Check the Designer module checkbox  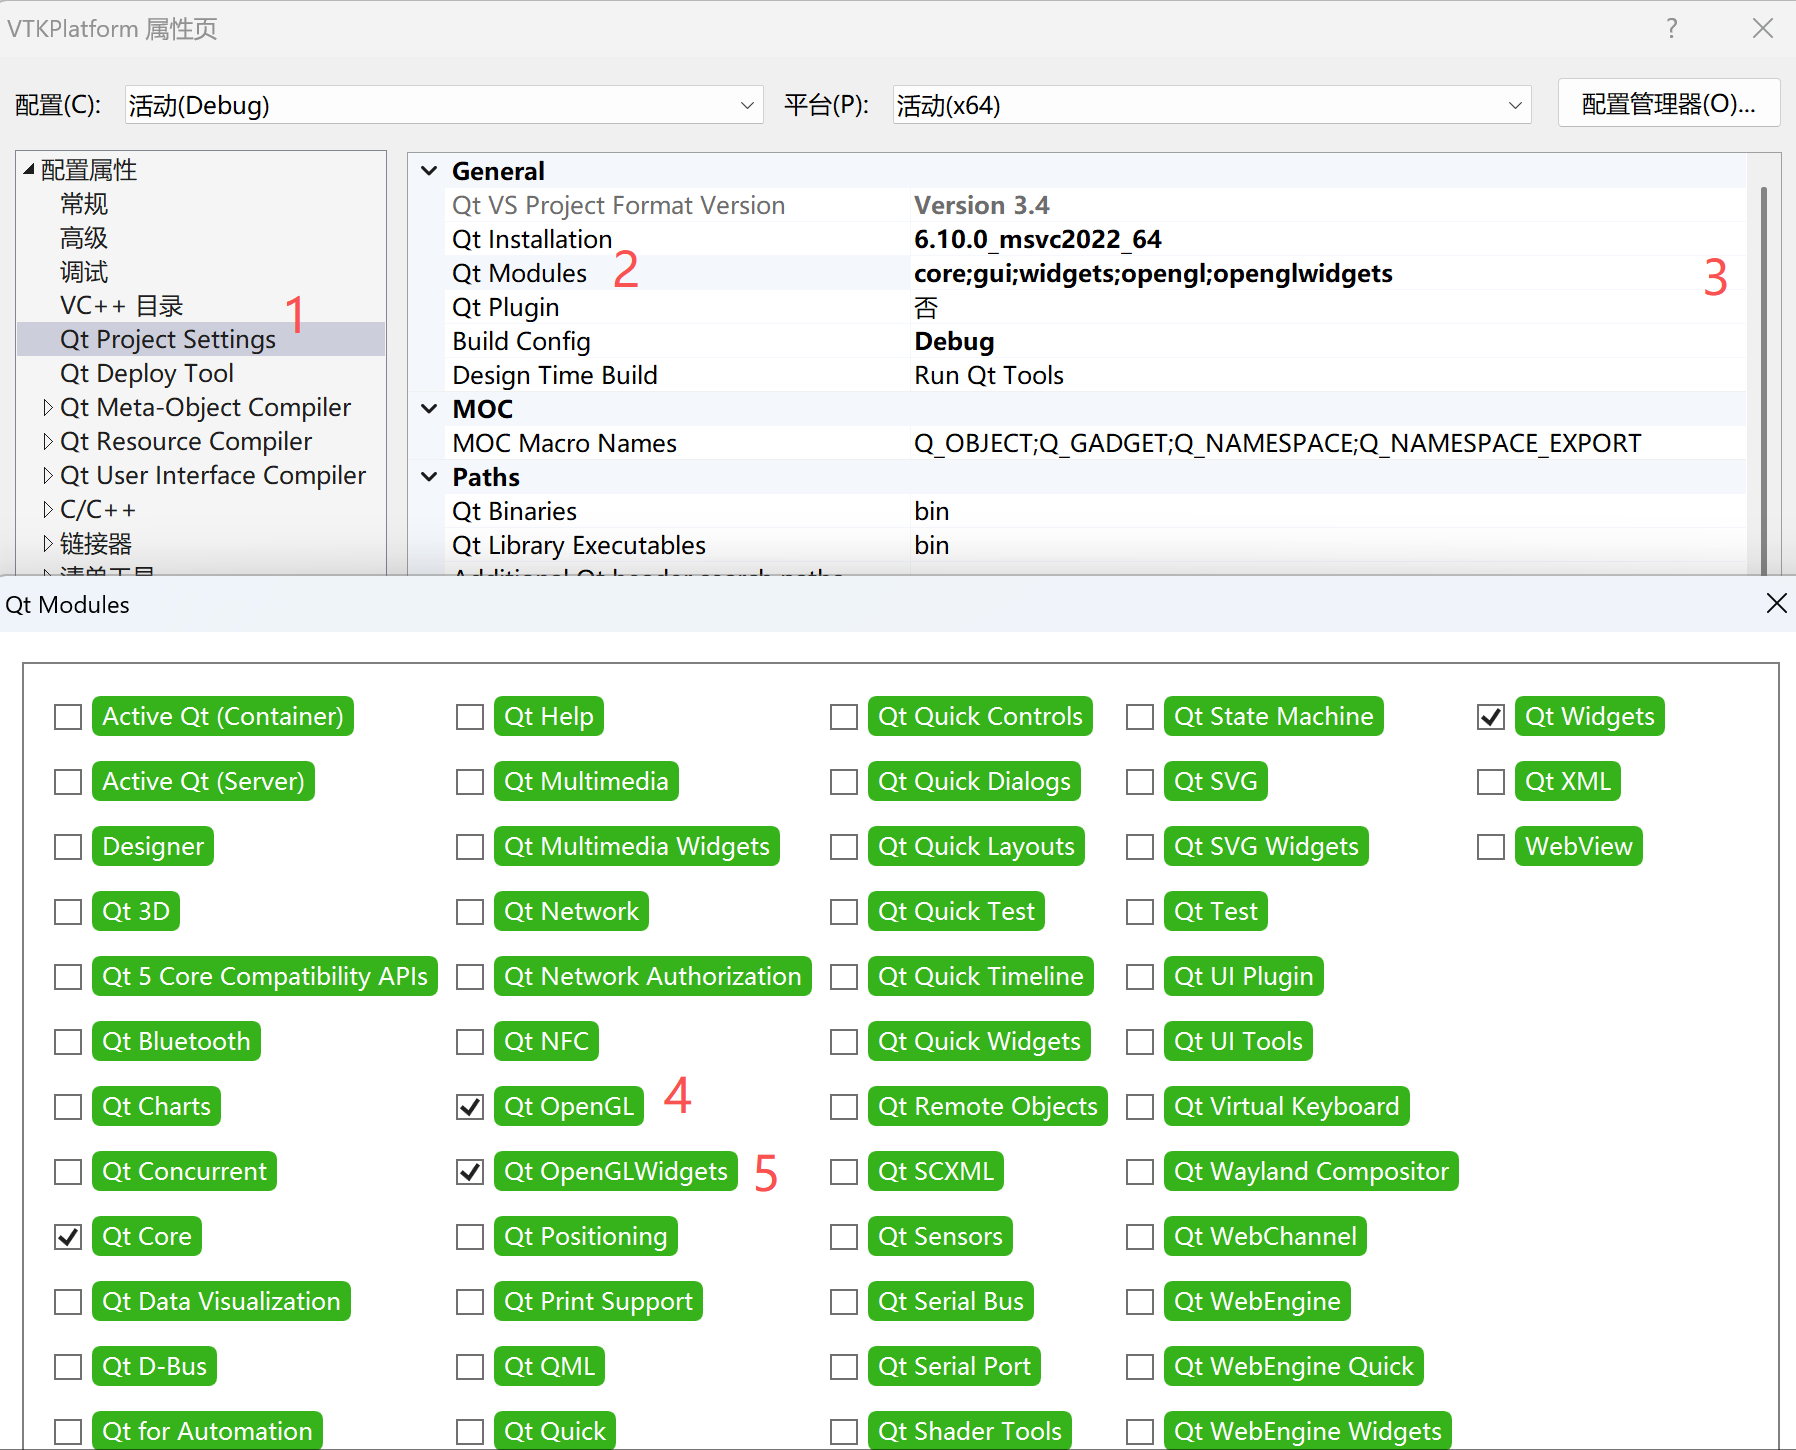(68, 847)
